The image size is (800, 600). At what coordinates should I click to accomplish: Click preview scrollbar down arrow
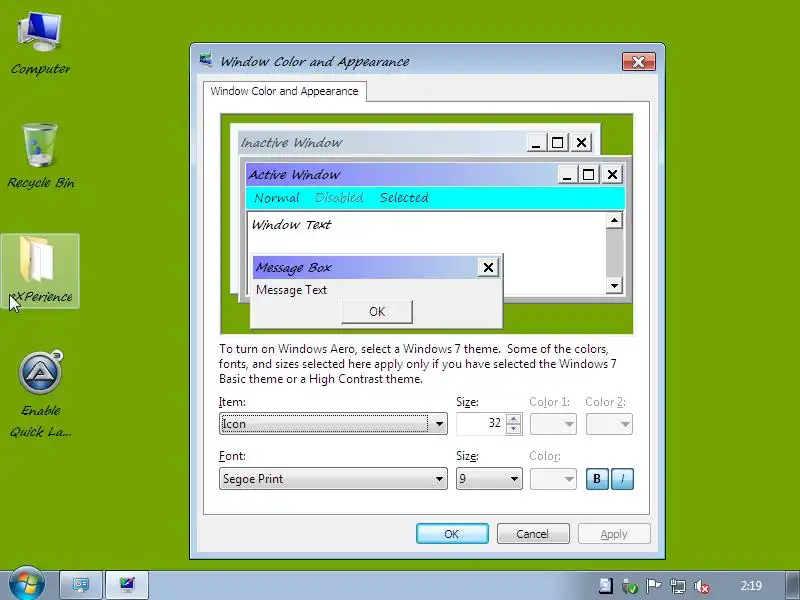tap(614, 285)
